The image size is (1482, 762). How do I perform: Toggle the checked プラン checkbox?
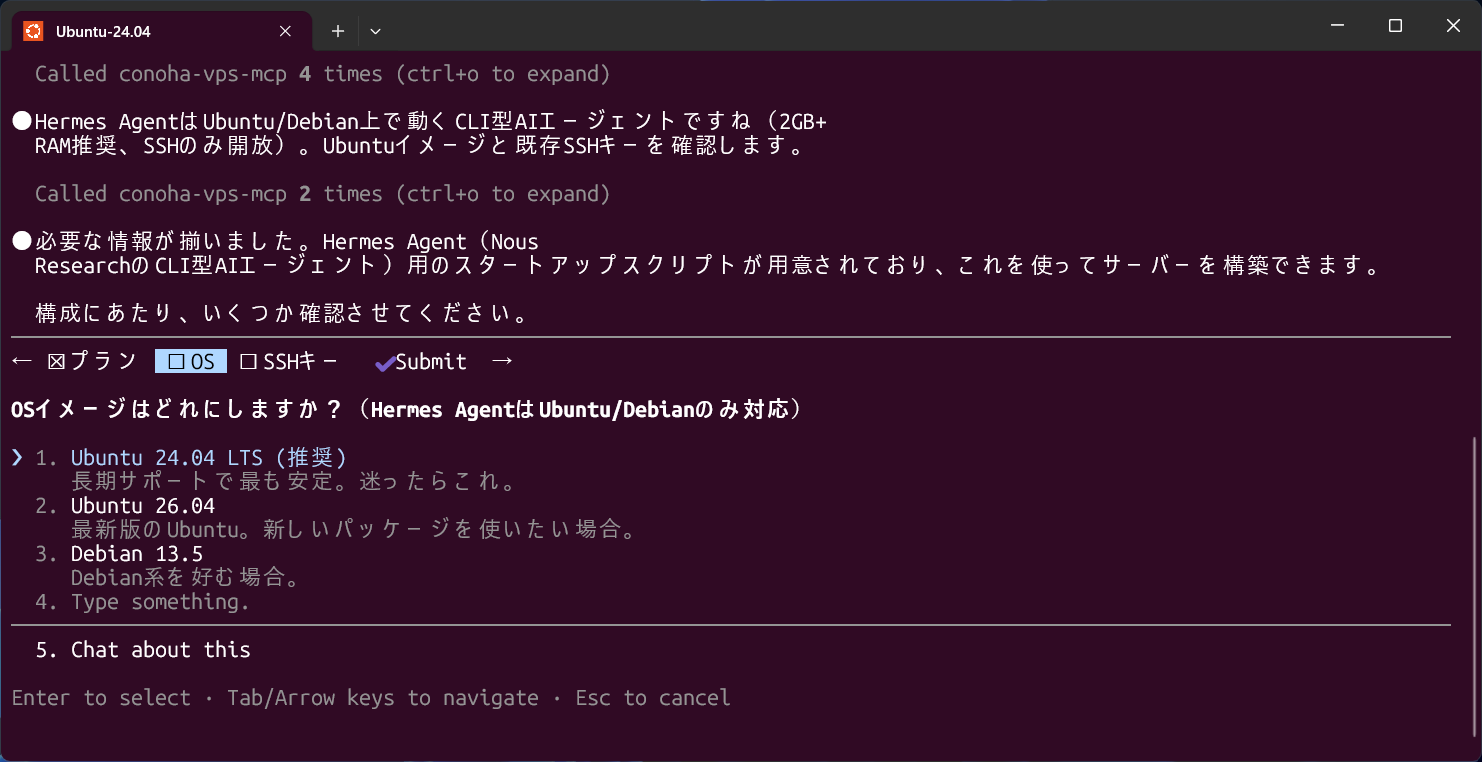coord(92,361)
